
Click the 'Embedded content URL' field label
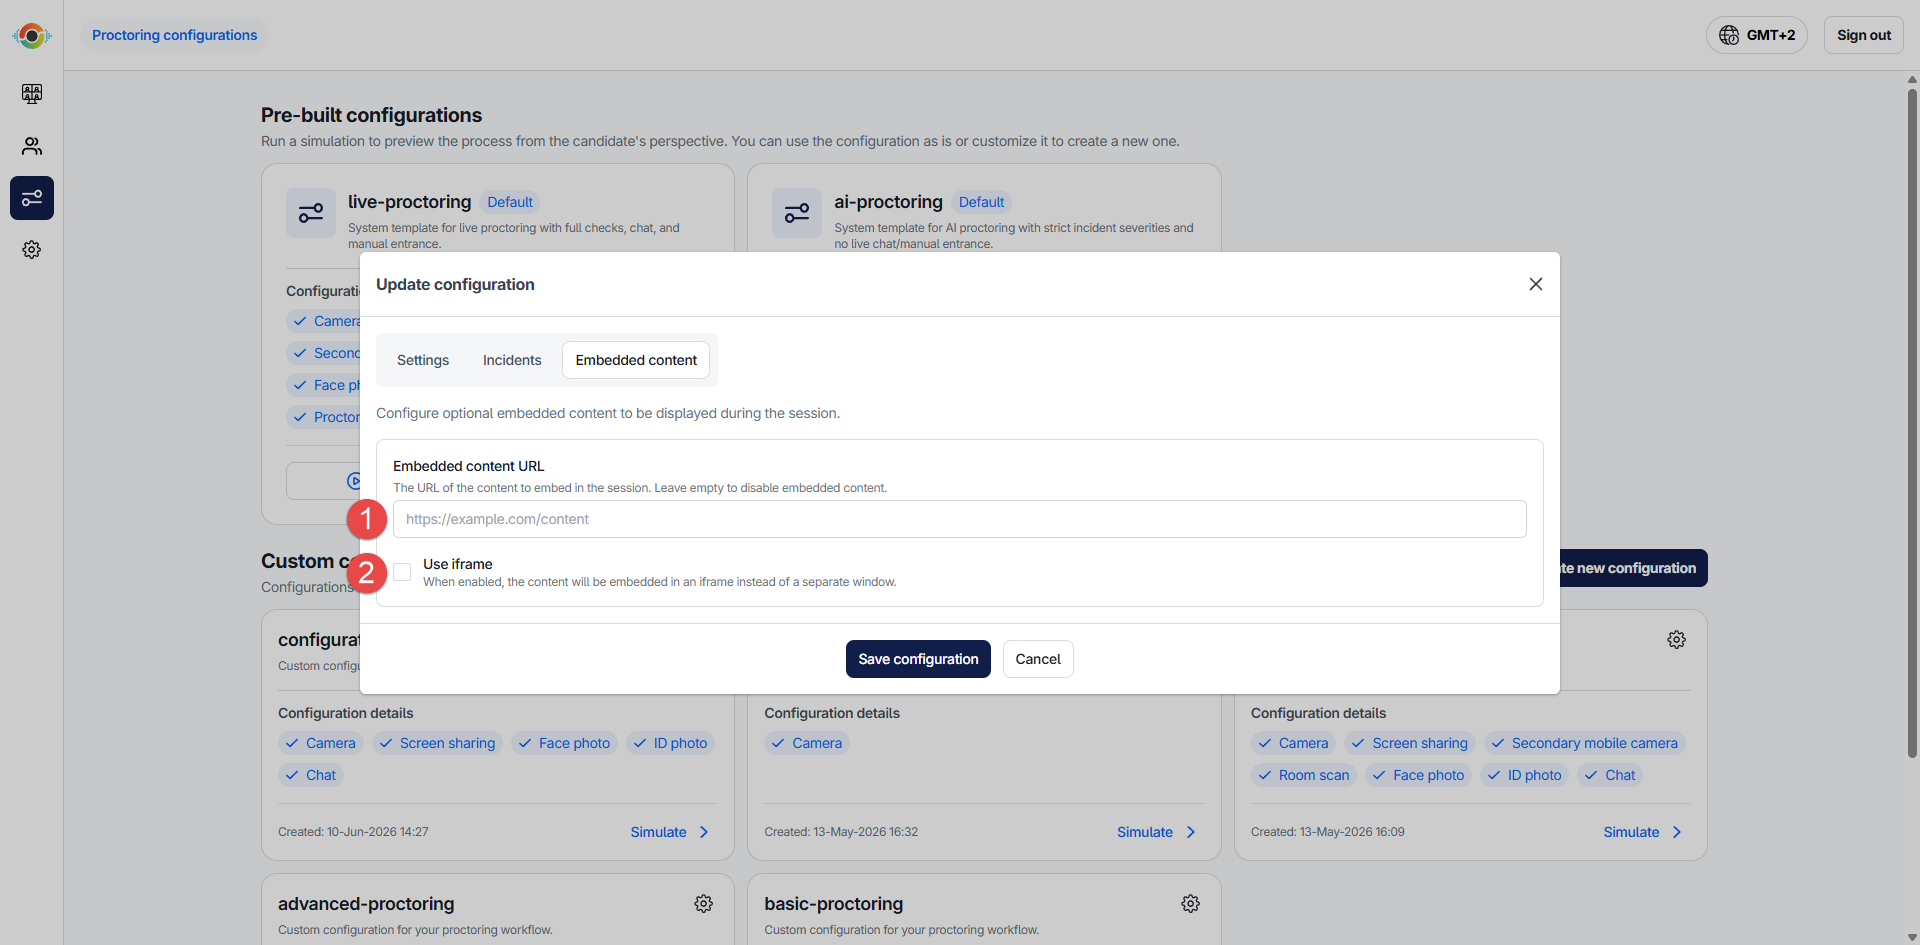point(468,466)
